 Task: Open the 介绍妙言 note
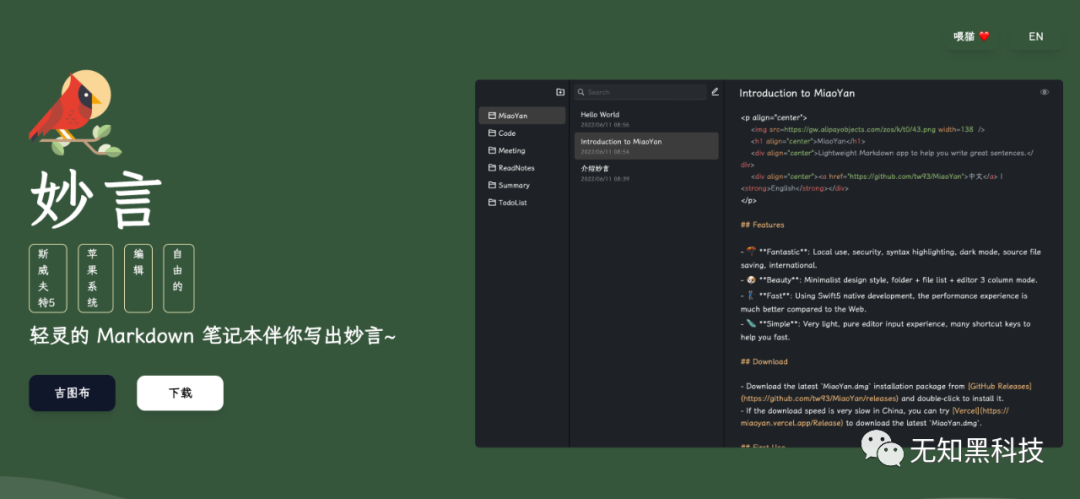click(x=646, y=173)
